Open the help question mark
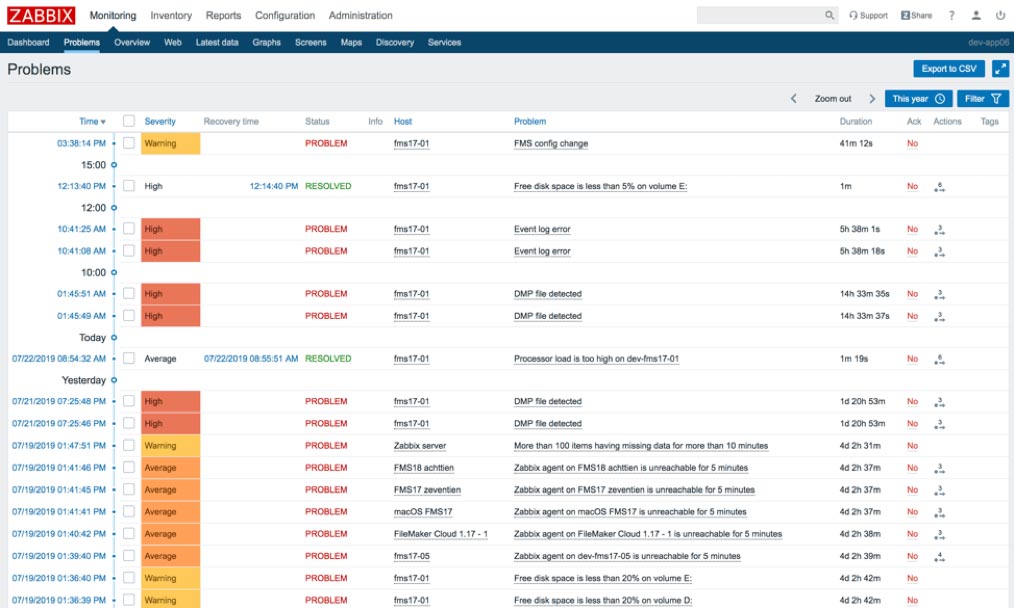Image resolution: width=1014 pixels, height=608 pixels. [951, 15]
